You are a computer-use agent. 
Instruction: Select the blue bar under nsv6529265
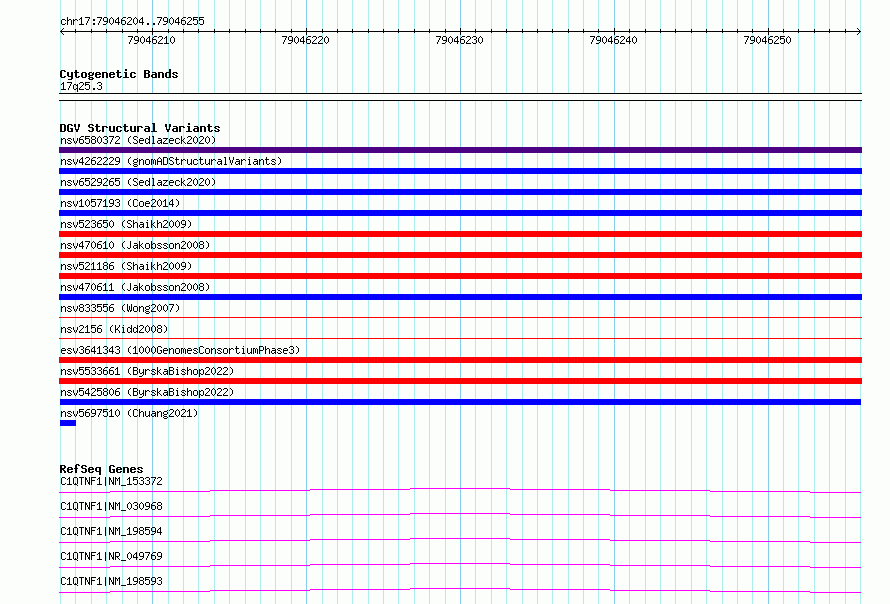point(460,192)
